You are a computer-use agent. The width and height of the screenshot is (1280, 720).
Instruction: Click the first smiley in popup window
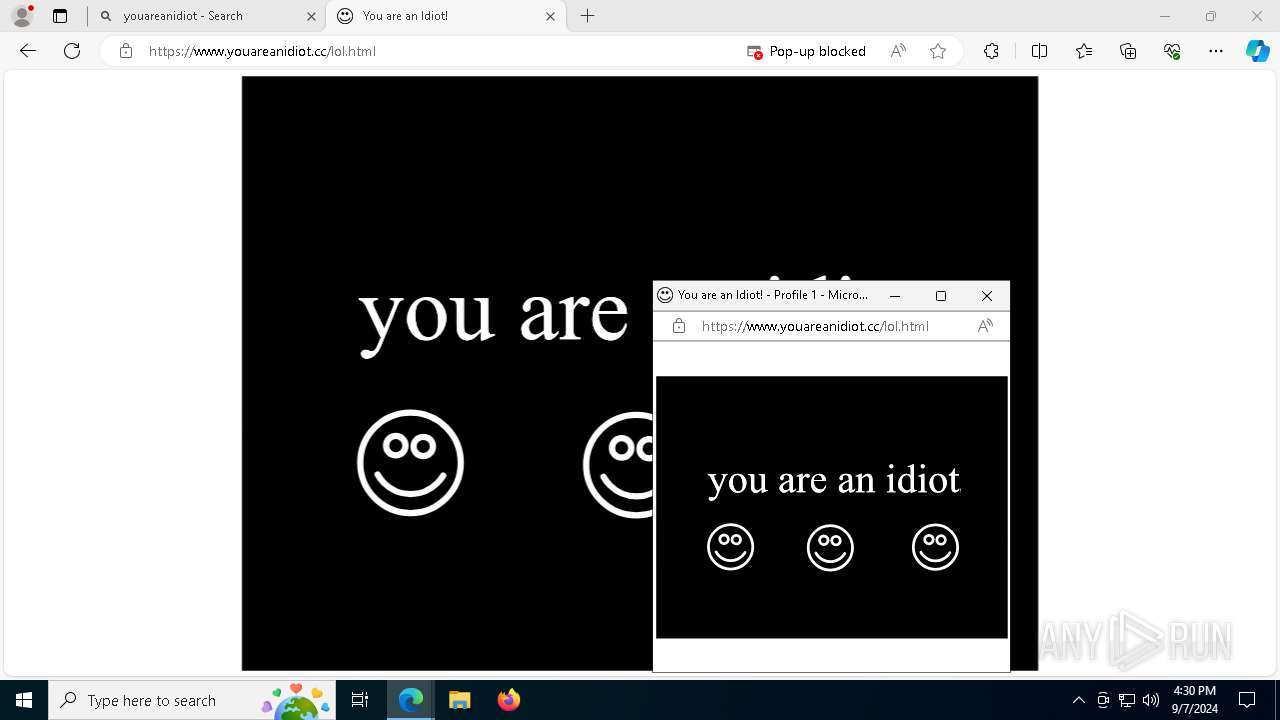point(730,547)
